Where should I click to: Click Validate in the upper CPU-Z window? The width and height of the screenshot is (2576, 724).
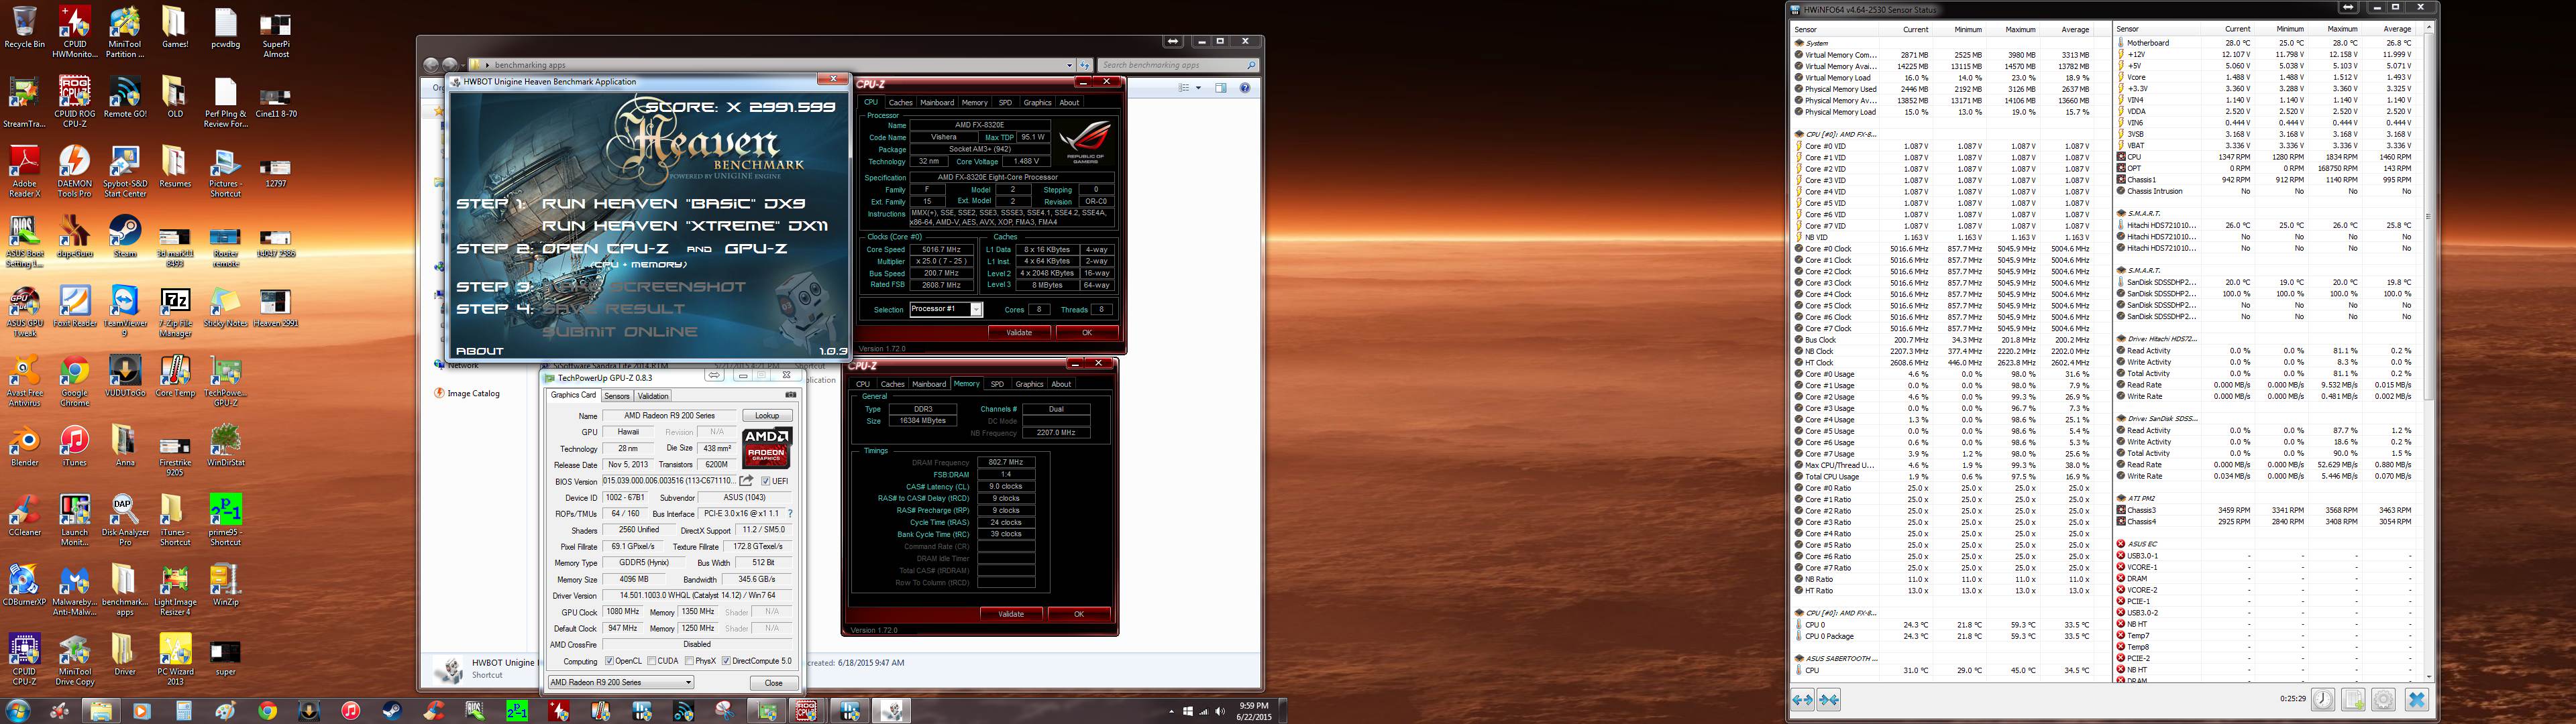pyautogui.click(x=1019, y=332)
